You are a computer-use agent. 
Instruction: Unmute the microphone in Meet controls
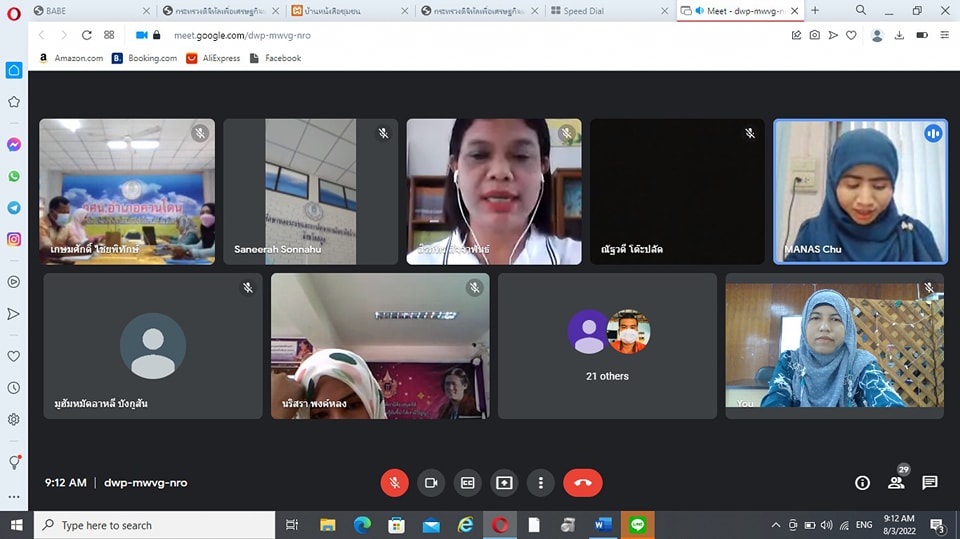[394, 482]
